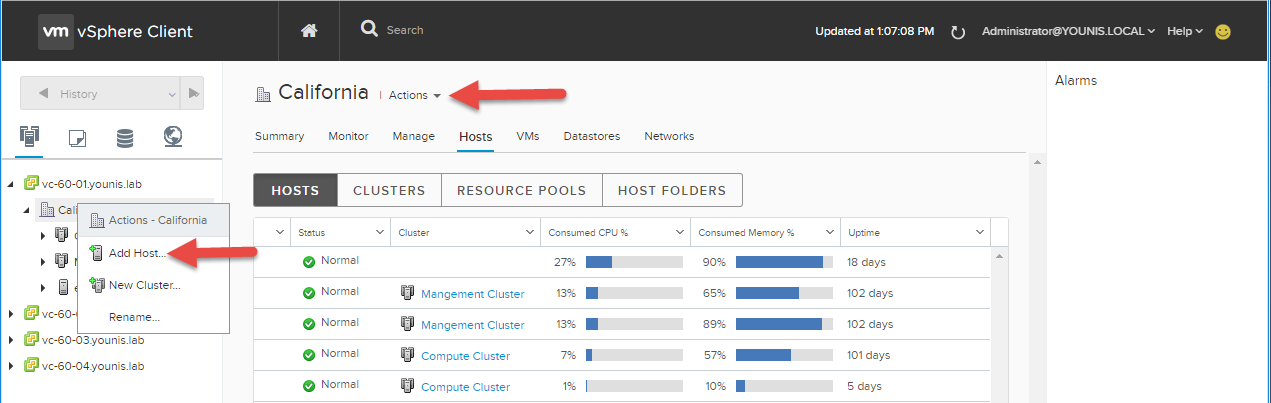Choose Add Host... from the context menu
This screenshot has height=403, width=1271.
click(x=153, y=253)
